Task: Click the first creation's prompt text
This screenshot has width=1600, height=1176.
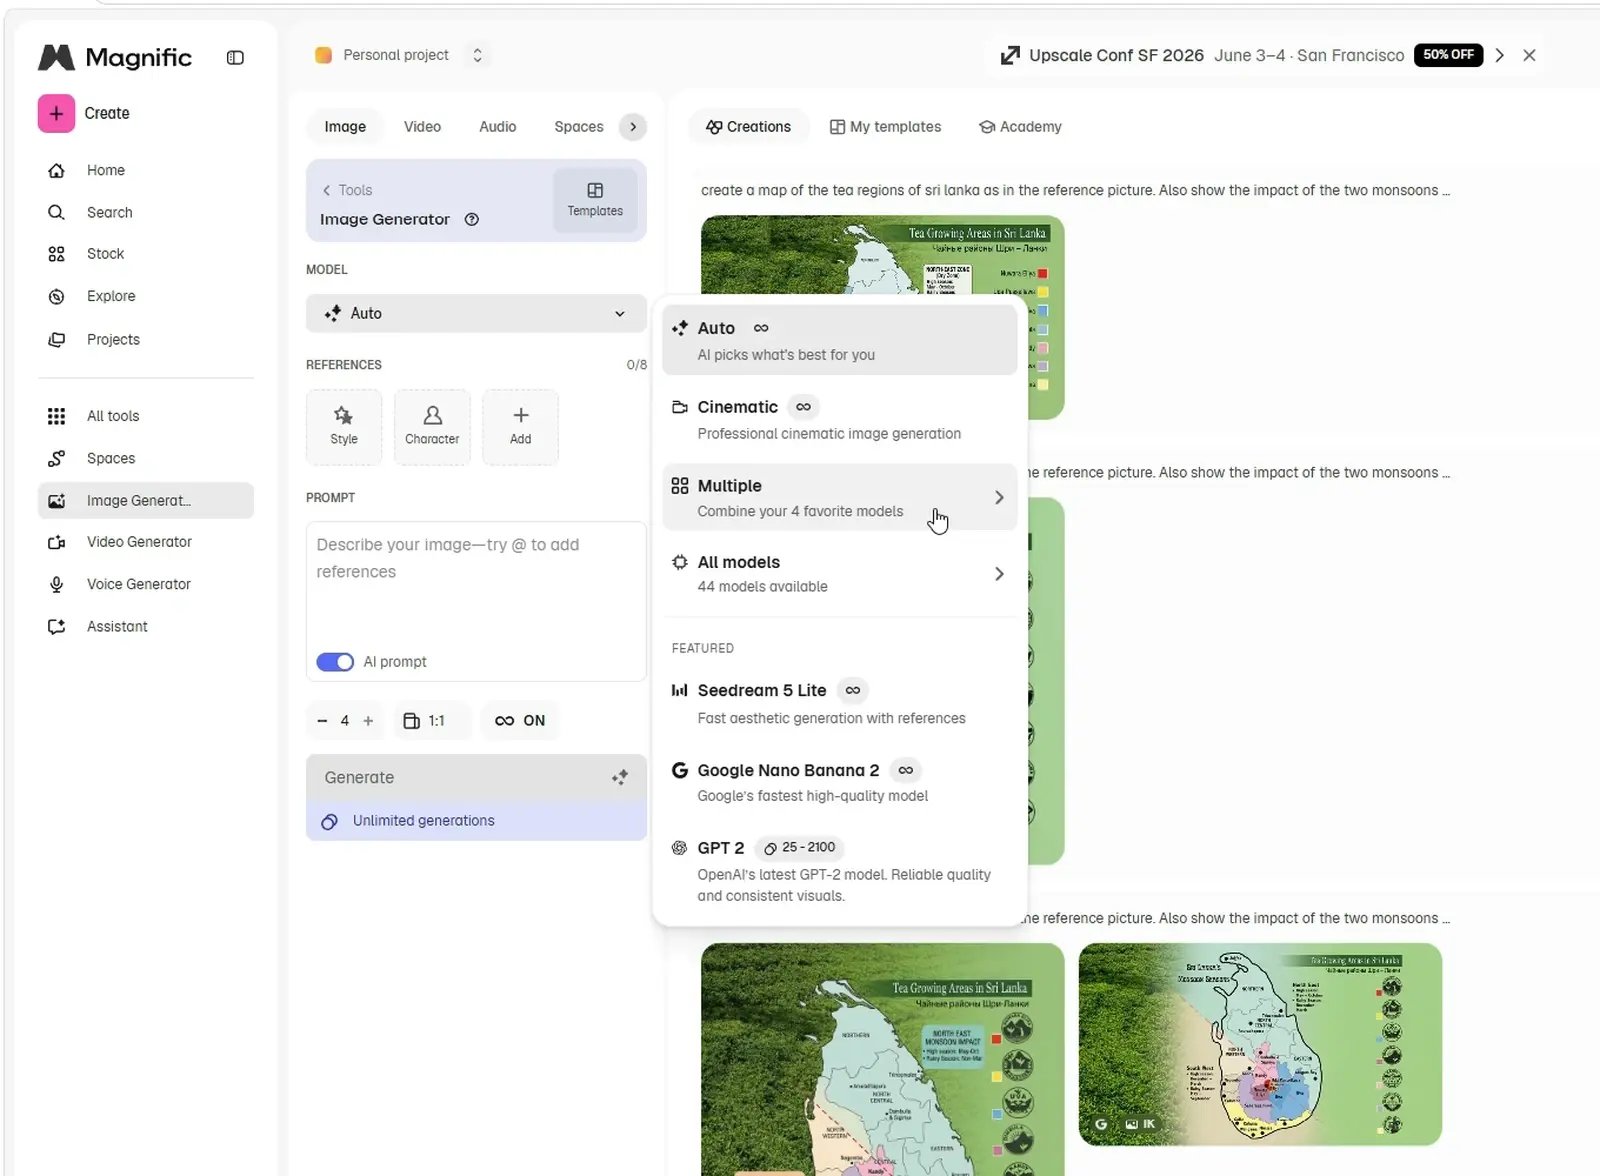Action: coord(1075,190)
